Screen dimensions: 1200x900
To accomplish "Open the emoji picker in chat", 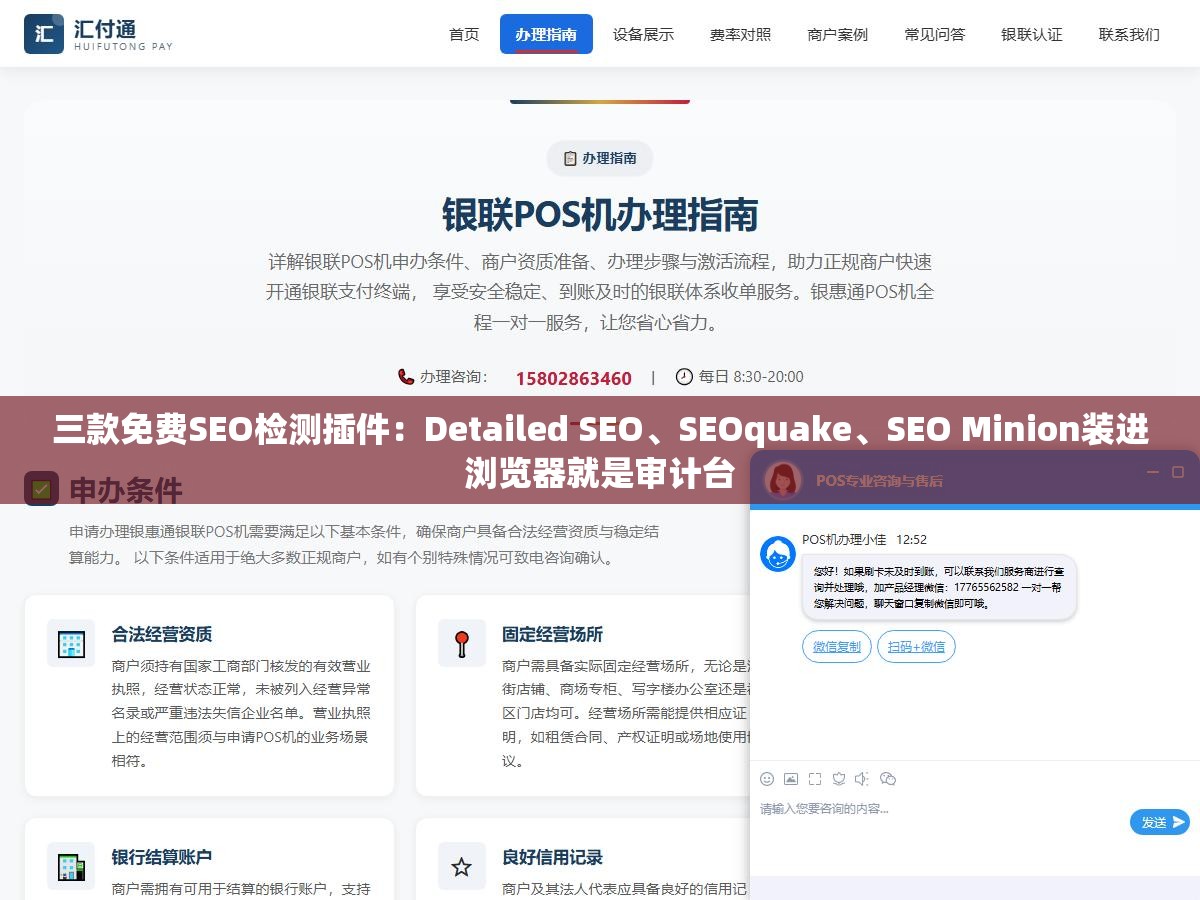I will (767, 779).
